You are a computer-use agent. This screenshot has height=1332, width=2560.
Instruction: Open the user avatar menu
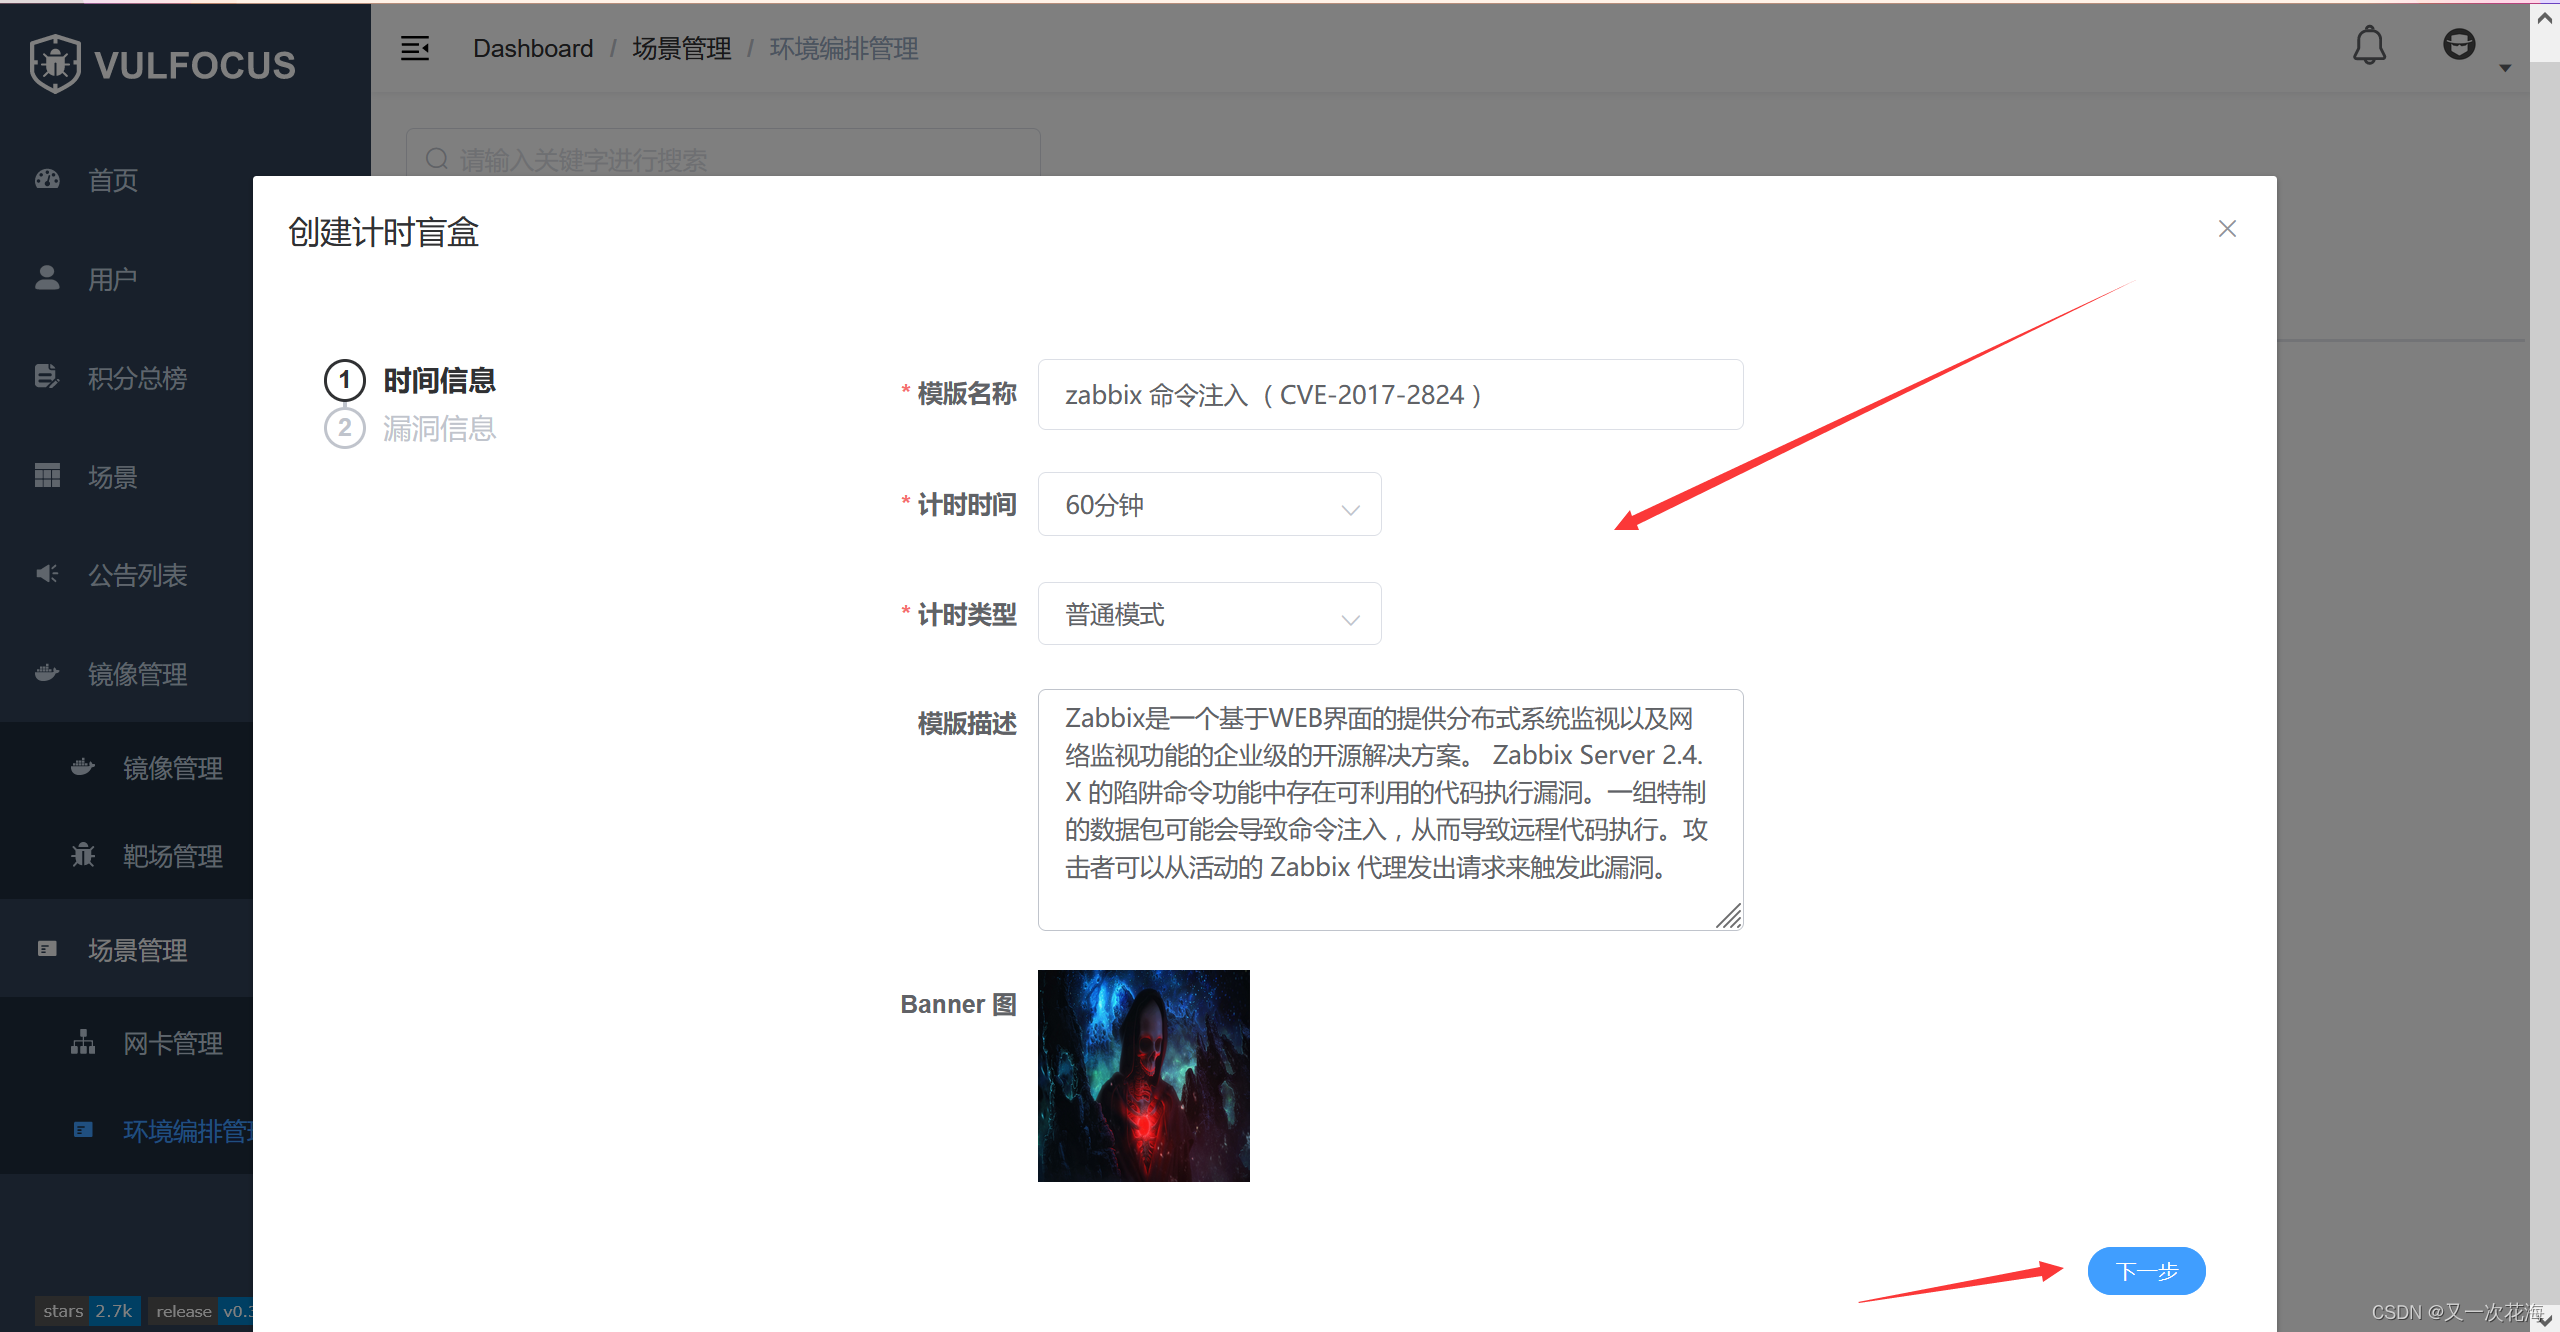pos(2459,45)
